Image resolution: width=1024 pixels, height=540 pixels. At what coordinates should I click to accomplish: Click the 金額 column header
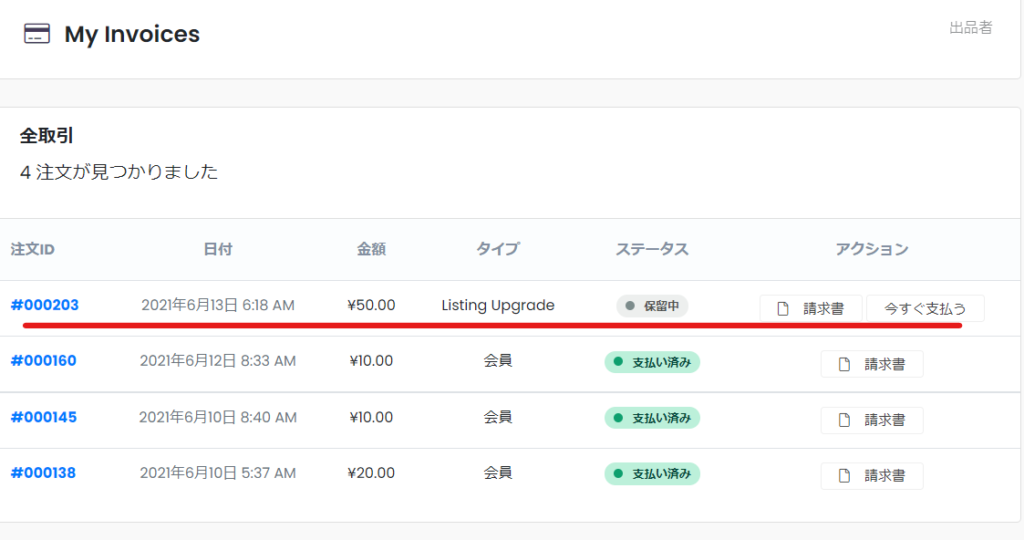371,249
